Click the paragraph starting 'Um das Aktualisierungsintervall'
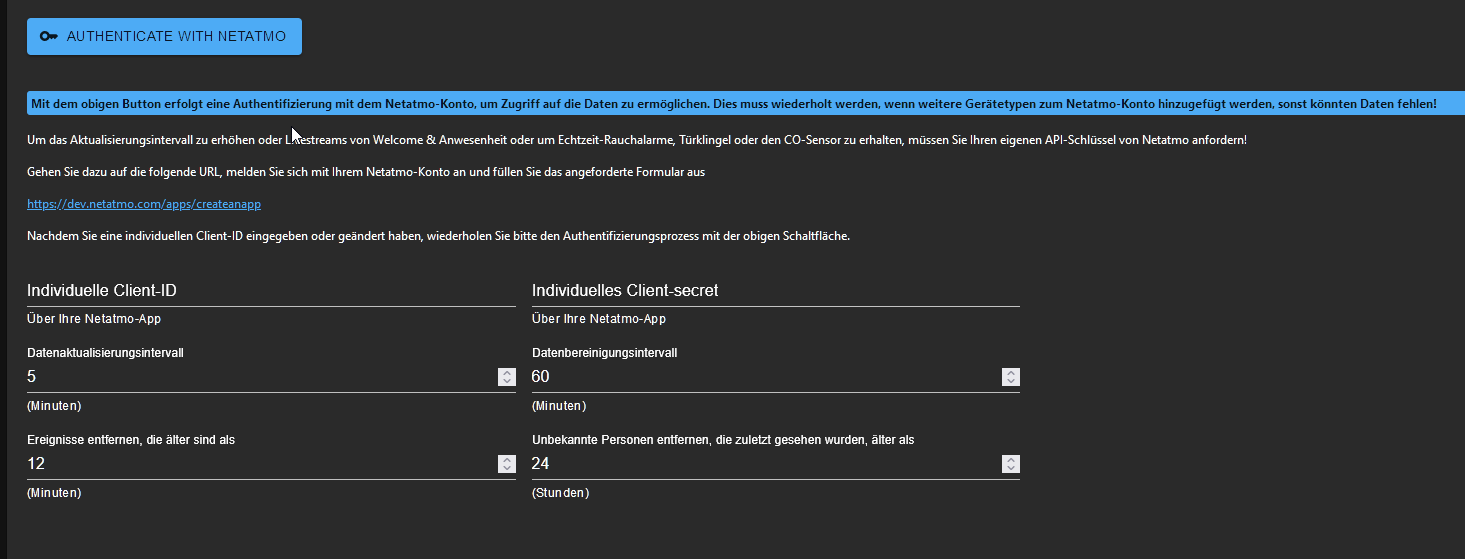This screenshot has width=1465, height=559. coord(637,140)
